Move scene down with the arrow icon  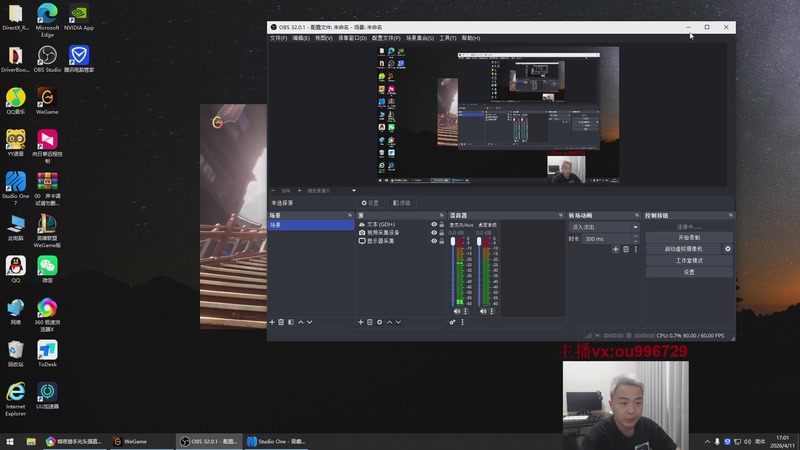(x=310, y=322)
